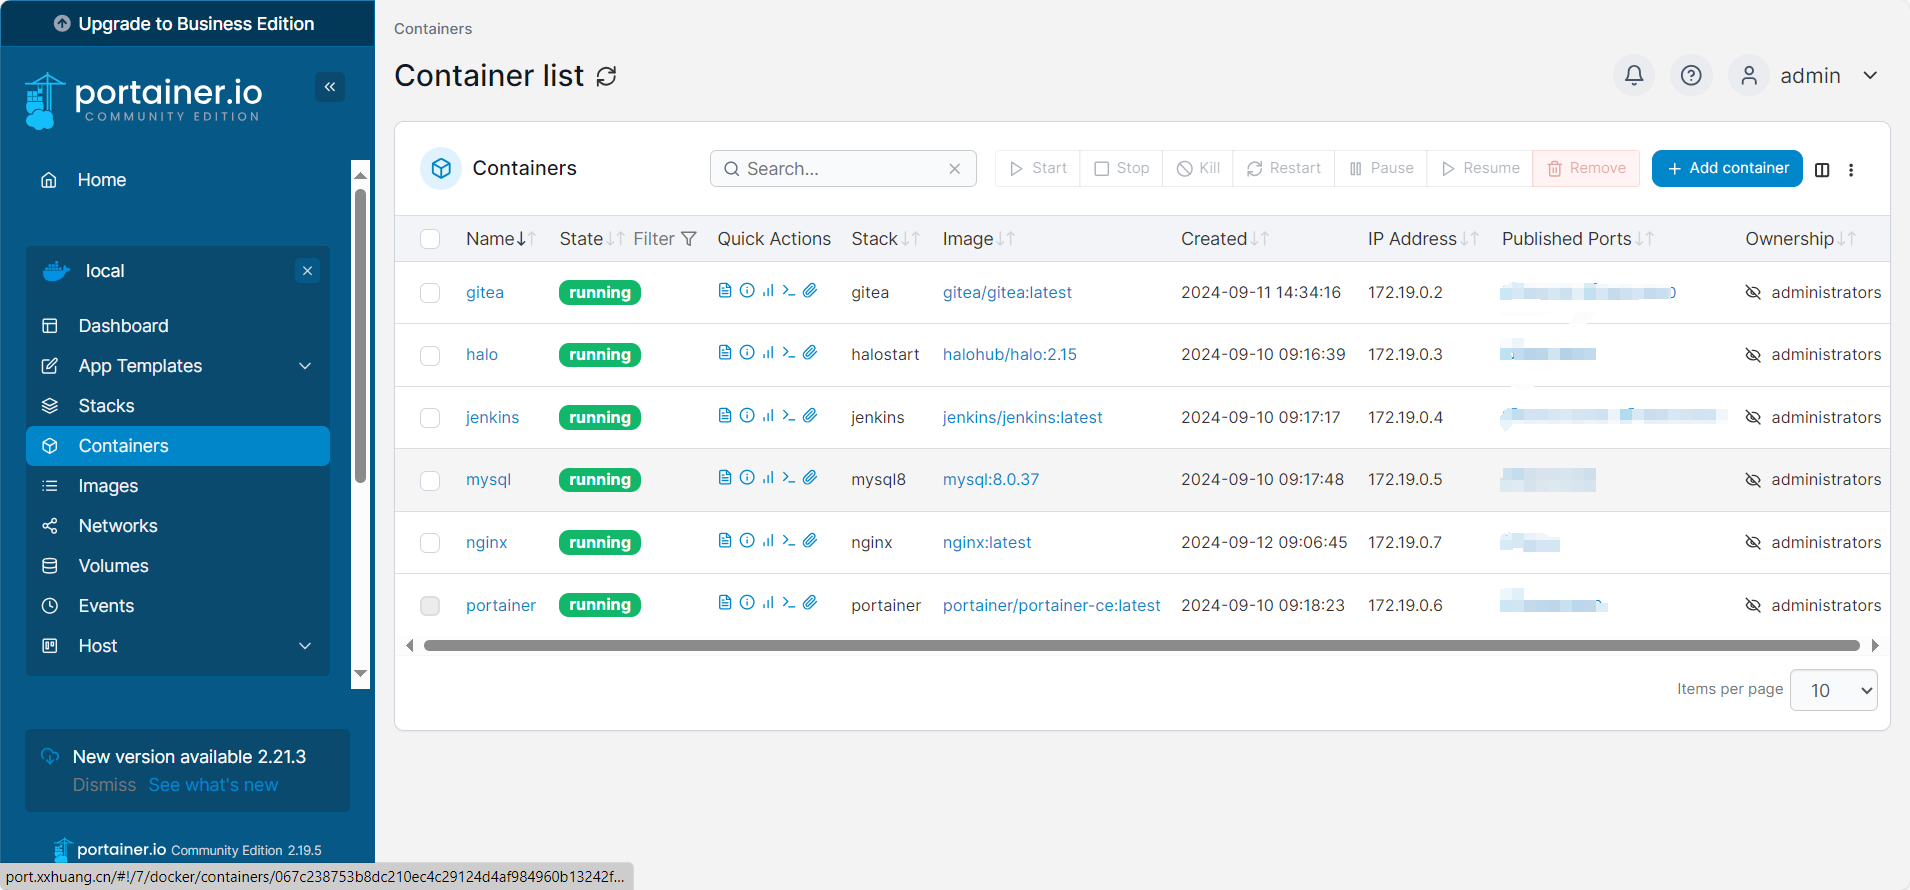Open stats icon for gitea container
Screen dimensions: 1910x890
click(x=768, y=290)
